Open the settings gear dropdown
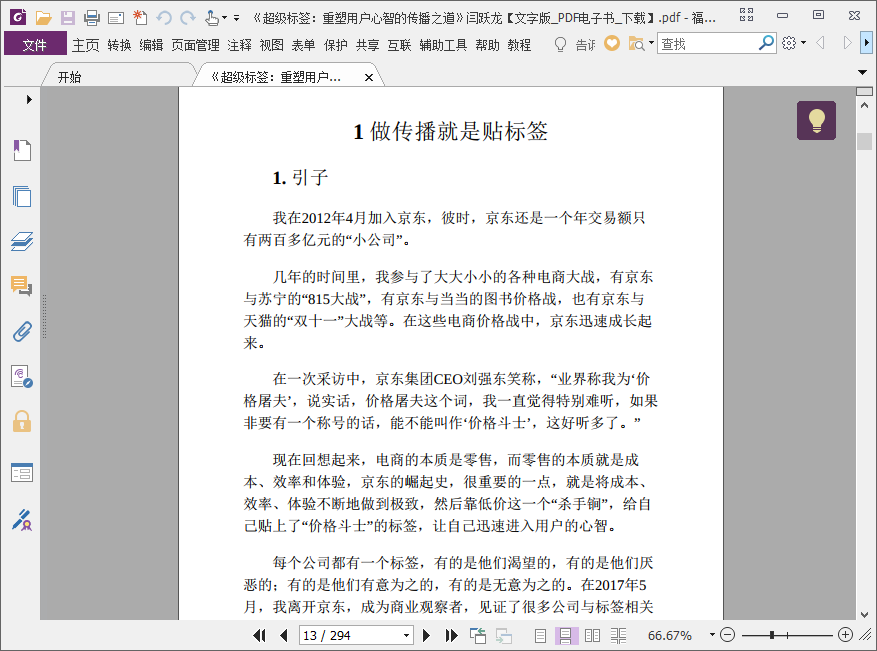The width and height of the screenshot is (877, 651). 804,43
